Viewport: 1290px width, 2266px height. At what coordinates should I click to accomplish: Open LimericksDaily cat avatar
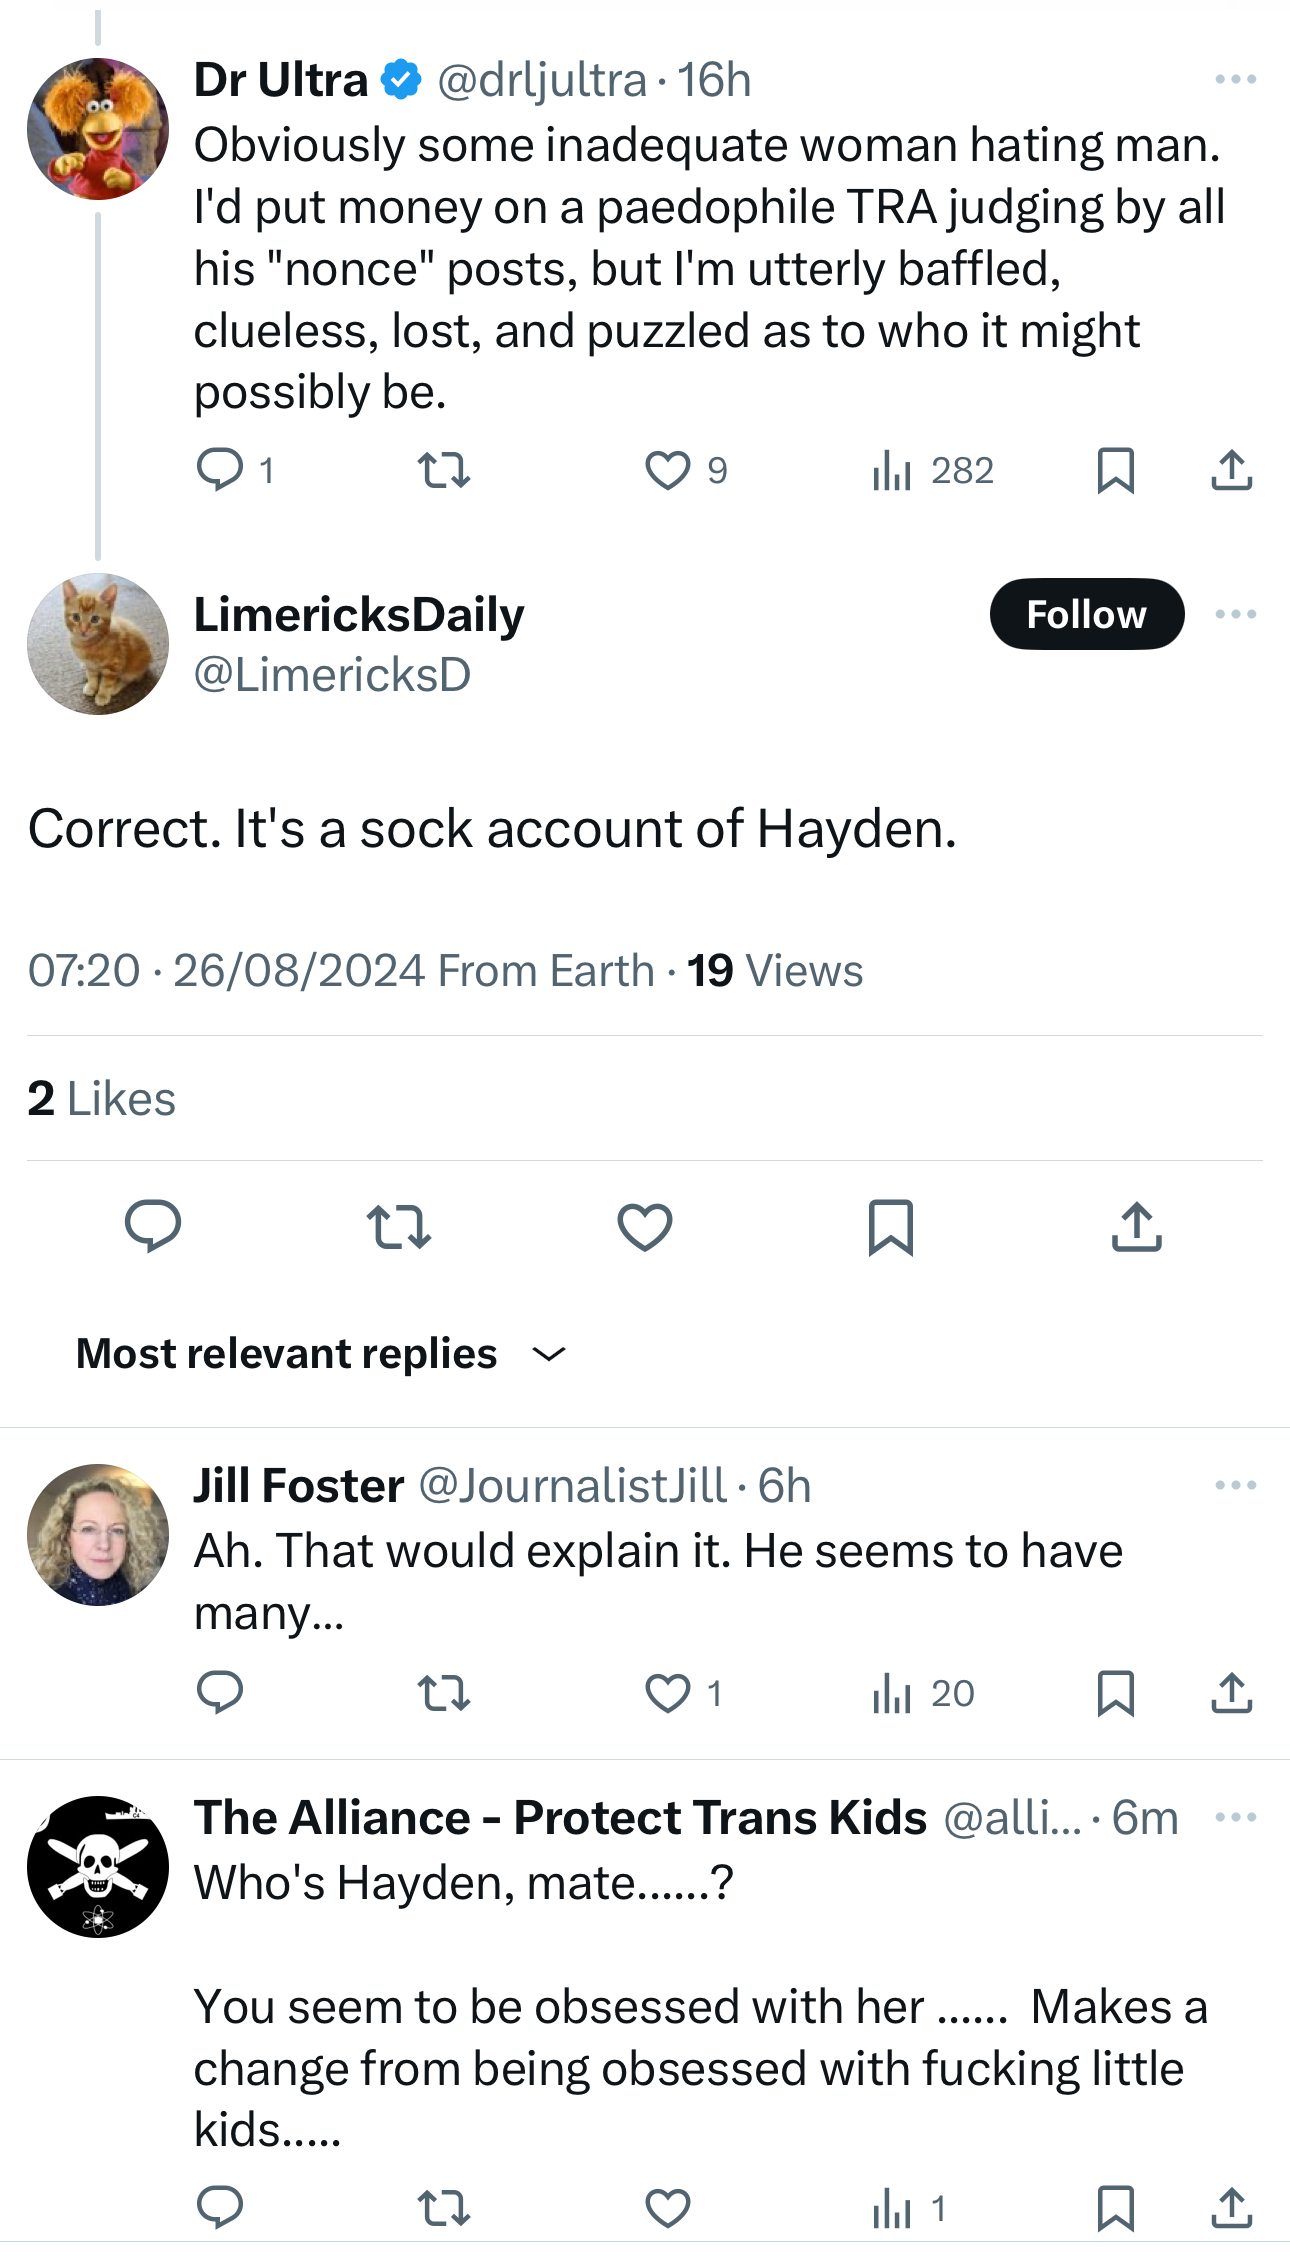pos(98,644)
